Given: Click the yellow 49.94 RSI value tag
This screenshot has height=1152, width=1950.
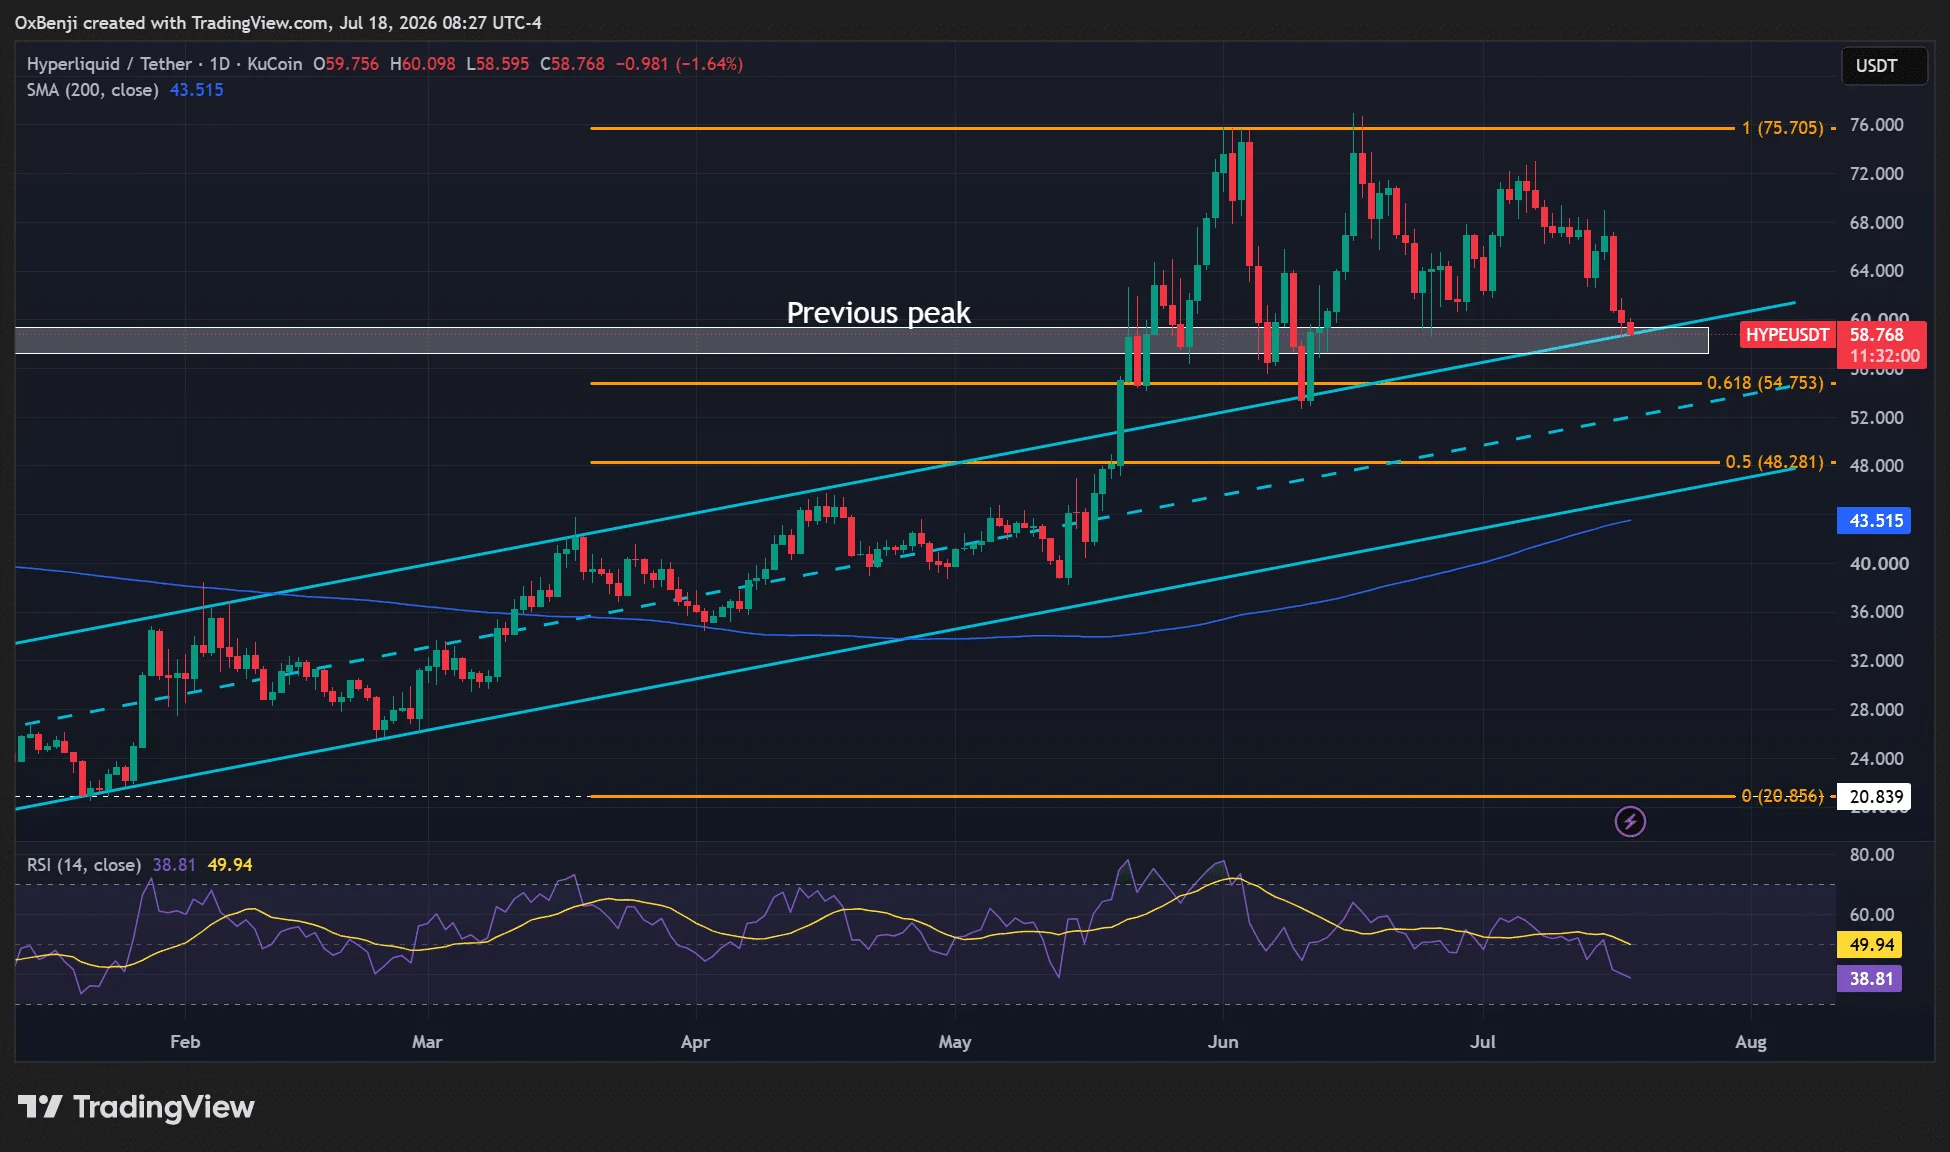Looking at the screenshot, I should click(x=1871, y=945).
